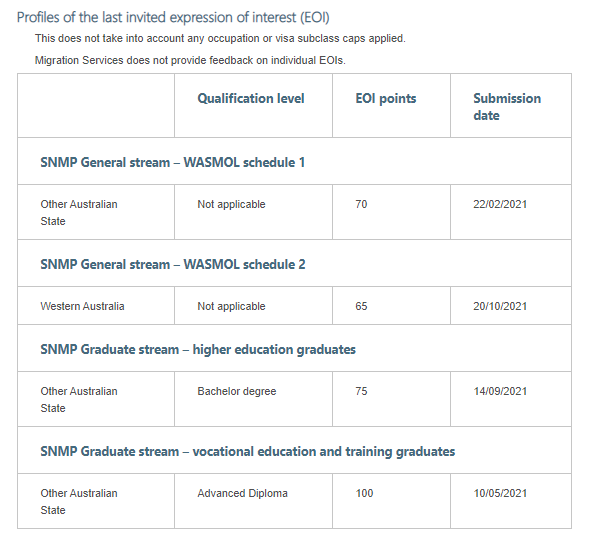Click the 'Profiles of the last invited expression of interest' heading
The height and width of the screenshot is (536, 590).
pyautogui.click(x=173, y=17)
